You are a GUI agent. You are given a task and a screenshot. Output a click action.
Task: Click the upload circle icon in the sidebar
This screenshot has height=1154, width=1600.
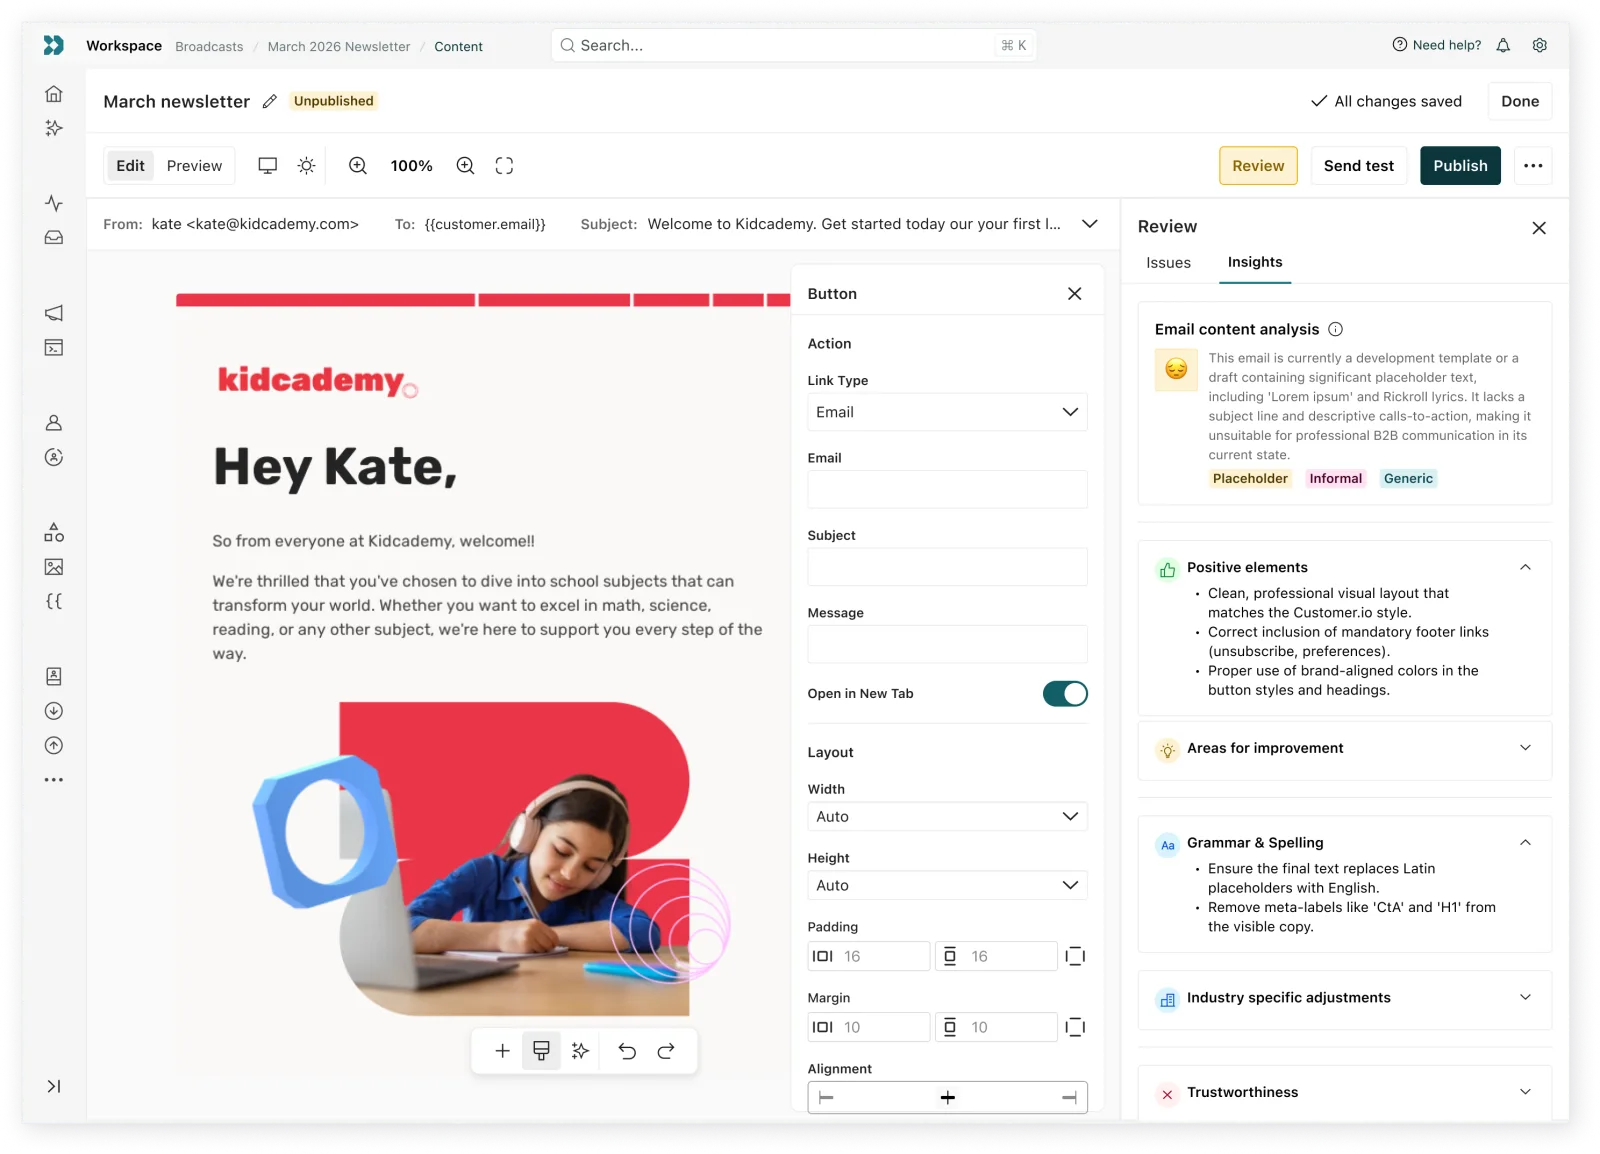[54, 746]
